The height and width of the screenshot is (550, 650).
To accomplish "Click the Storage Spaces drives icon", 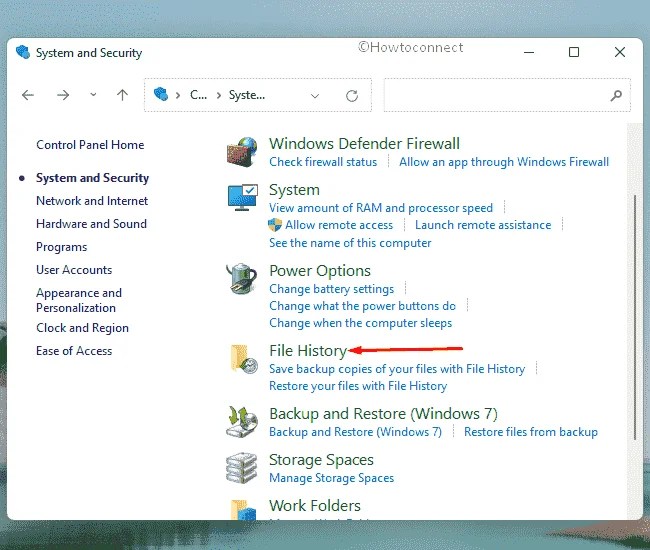I will pos(242,468).
